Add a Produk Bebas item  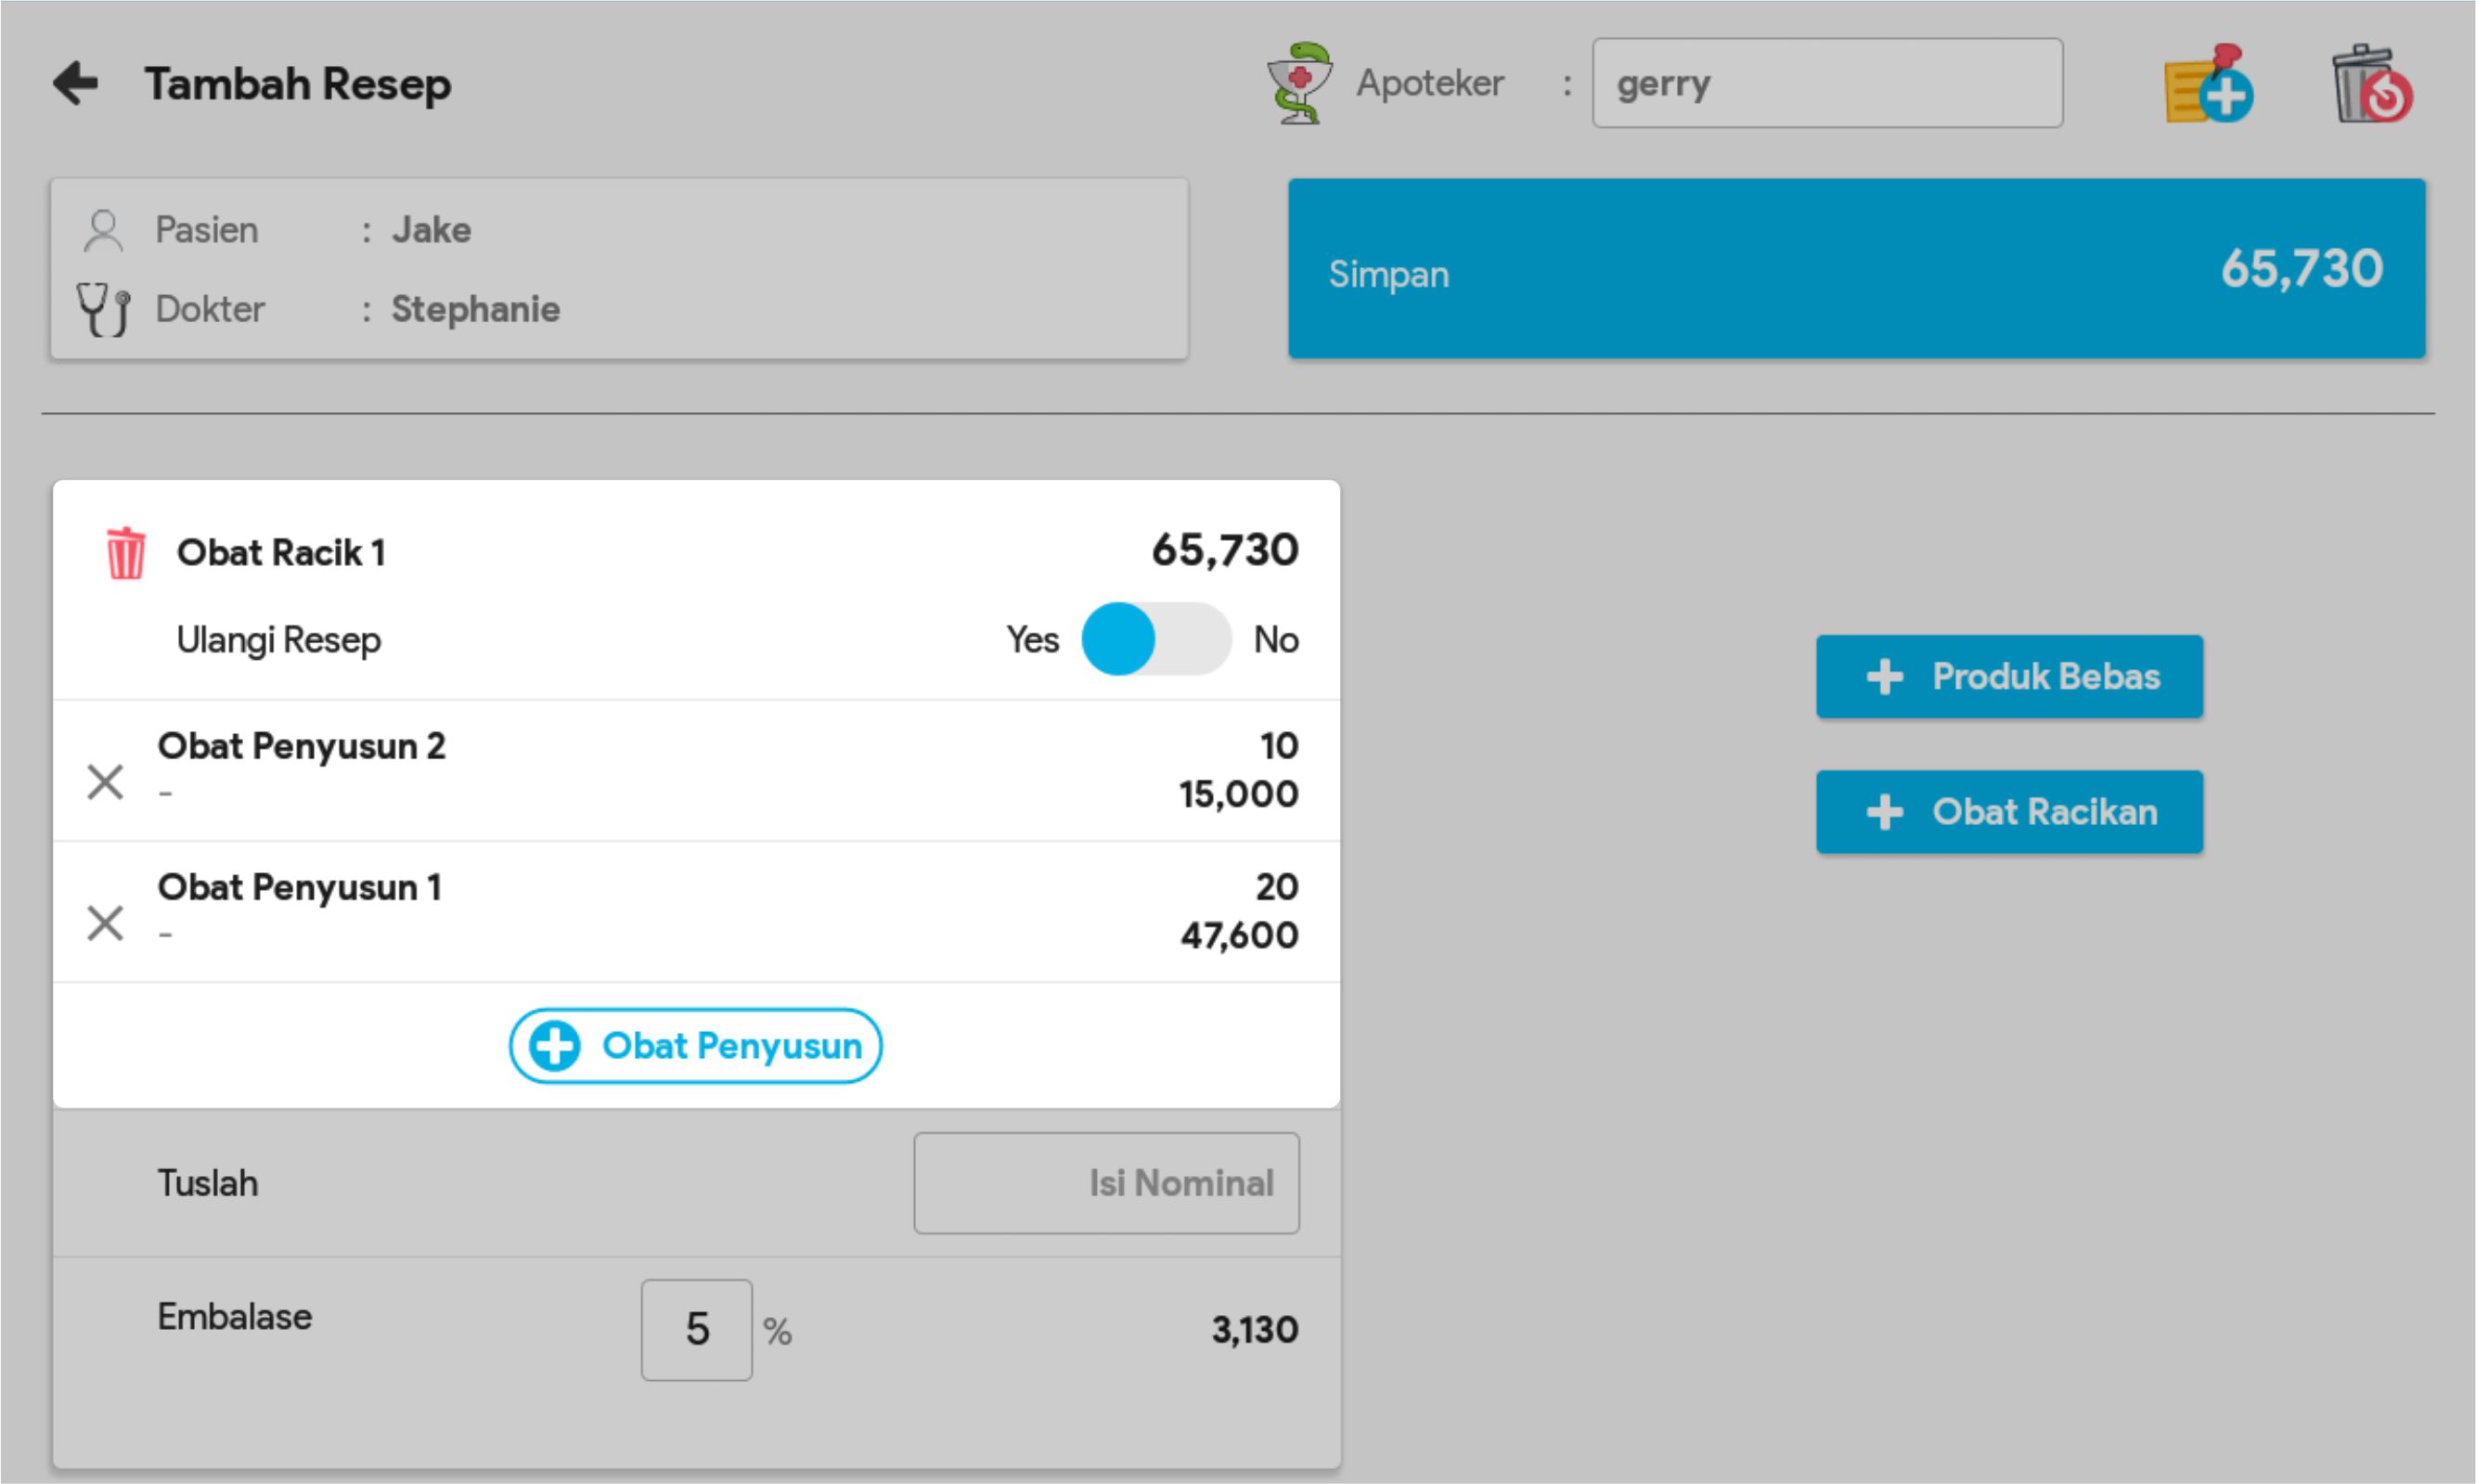click(2008, 677)
